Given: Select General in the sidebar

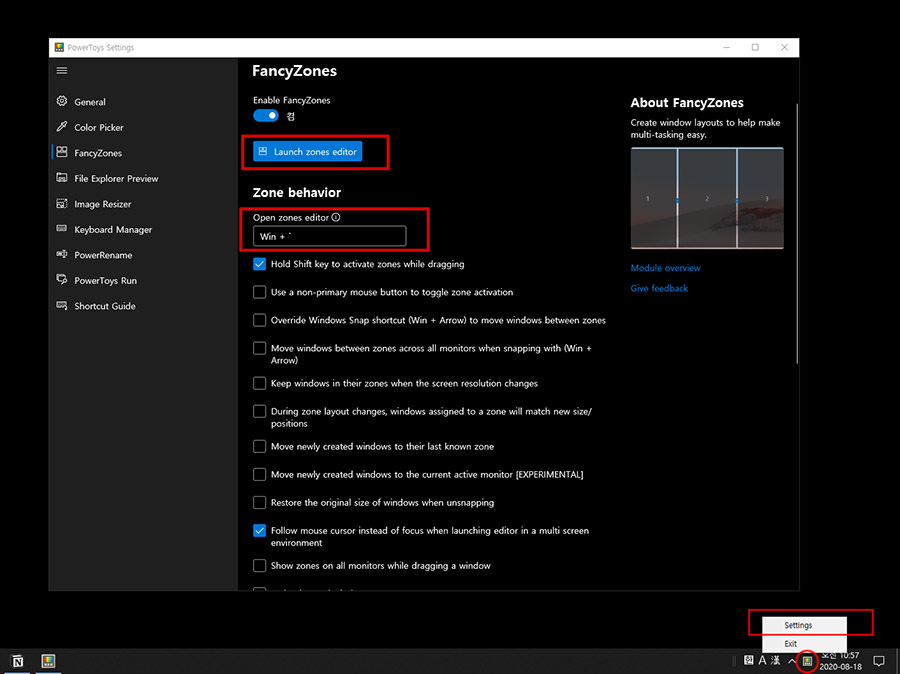Looking at the screenshot, I should [90, 102].
